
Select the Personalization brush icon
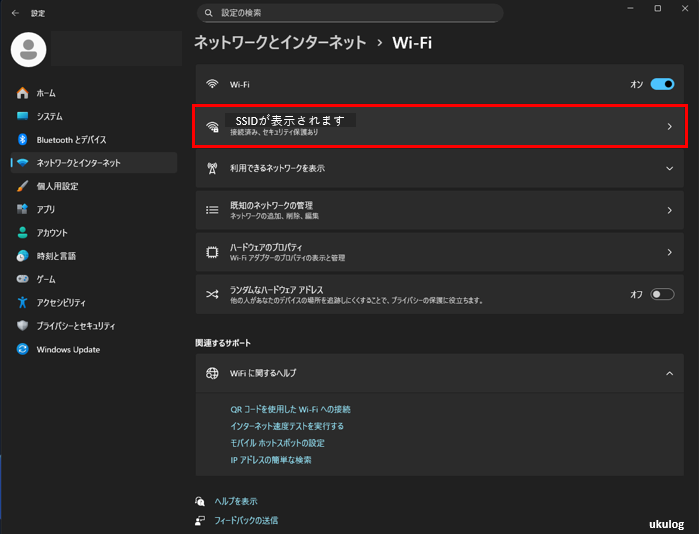[x=22, y=186]
